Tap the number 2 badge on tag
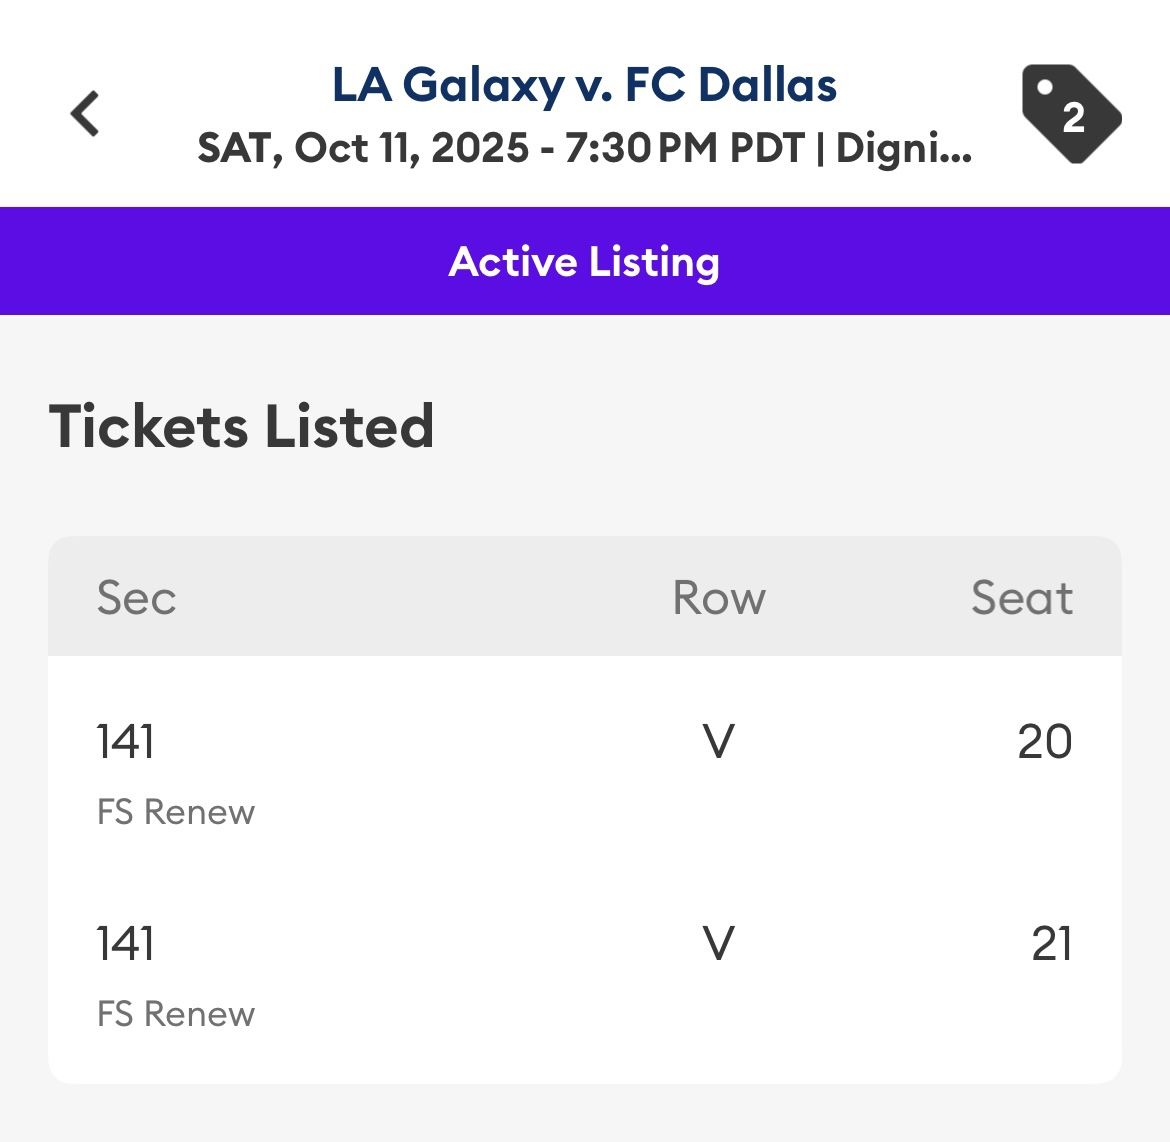This screenshot has width=1170, height=1142. (1074, 118)
